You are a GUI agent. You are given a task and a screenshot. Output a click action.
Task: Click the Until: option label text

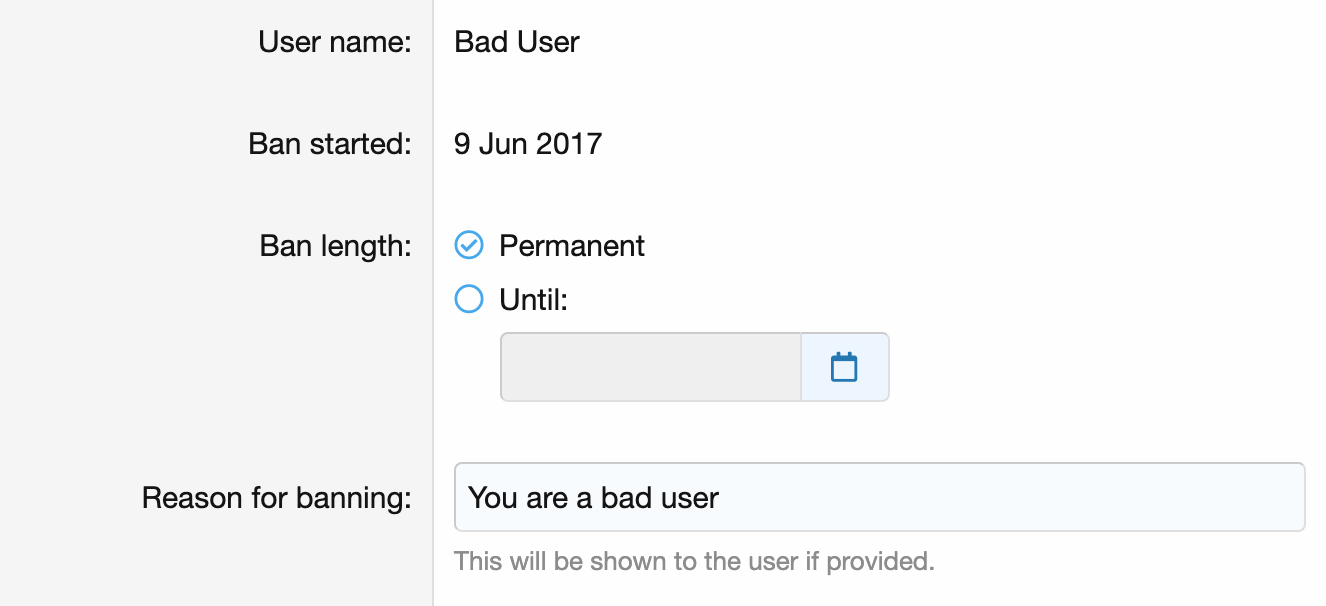[533, 299]
